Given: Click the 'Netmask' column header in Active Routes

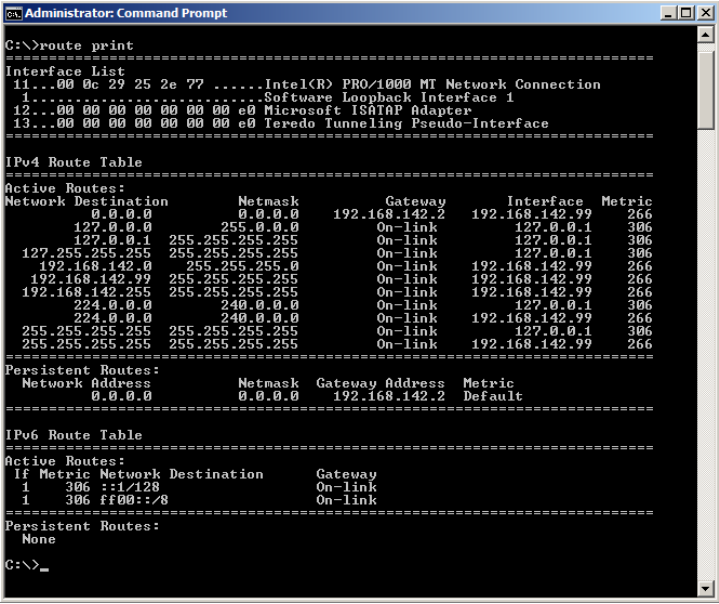Looking at the screenshot, I should point(269,201).
